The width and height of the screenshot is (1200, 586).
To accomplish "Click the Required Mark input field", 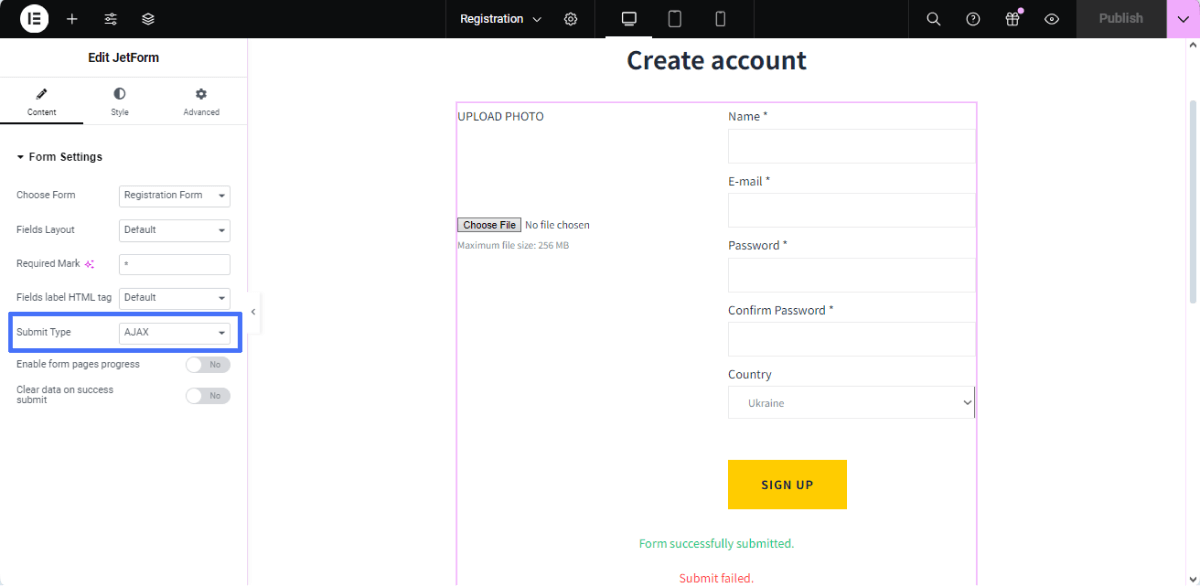I will pos(174,264).
